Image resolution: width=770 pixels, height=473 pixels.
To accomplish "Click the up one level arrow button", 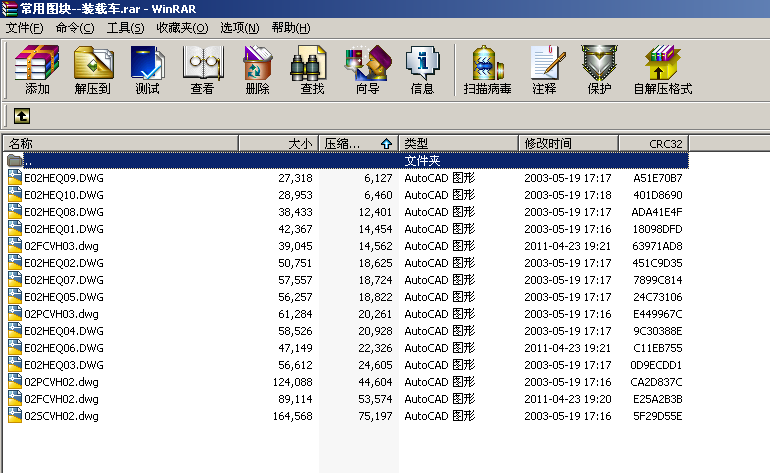I will click(22, 116).
